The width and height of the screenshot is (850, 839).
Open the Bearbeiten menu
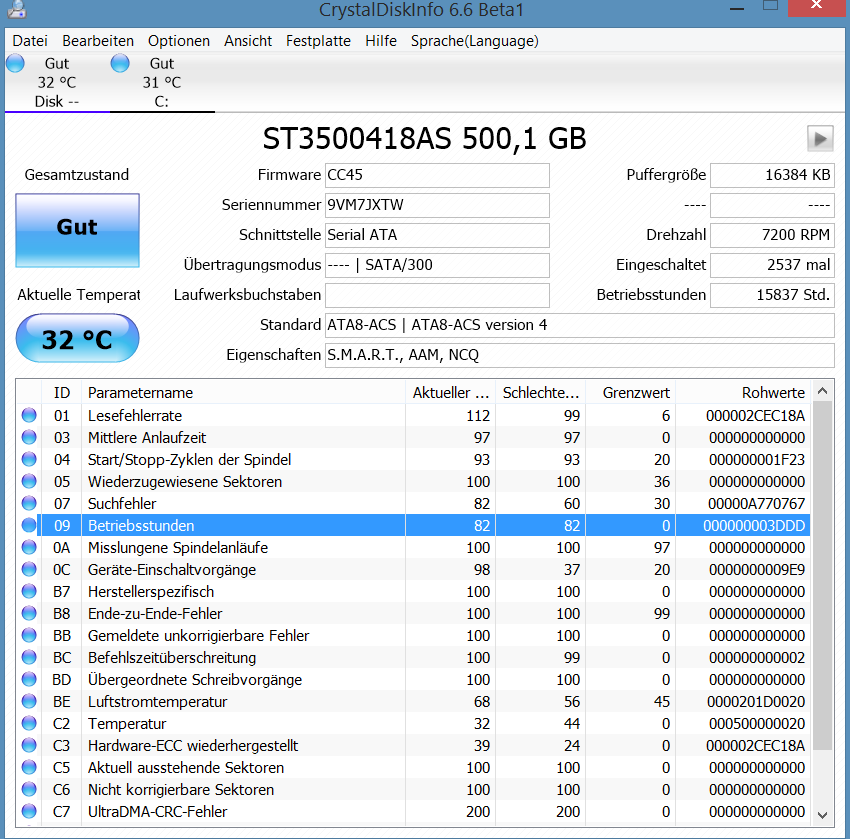click(98, 41)
